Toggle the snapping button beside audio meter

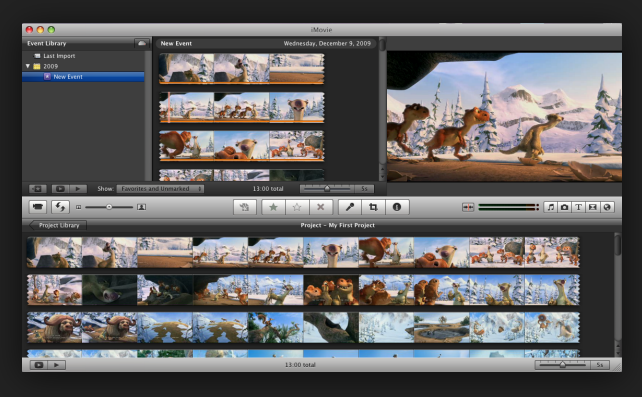(x=468, y=208)
